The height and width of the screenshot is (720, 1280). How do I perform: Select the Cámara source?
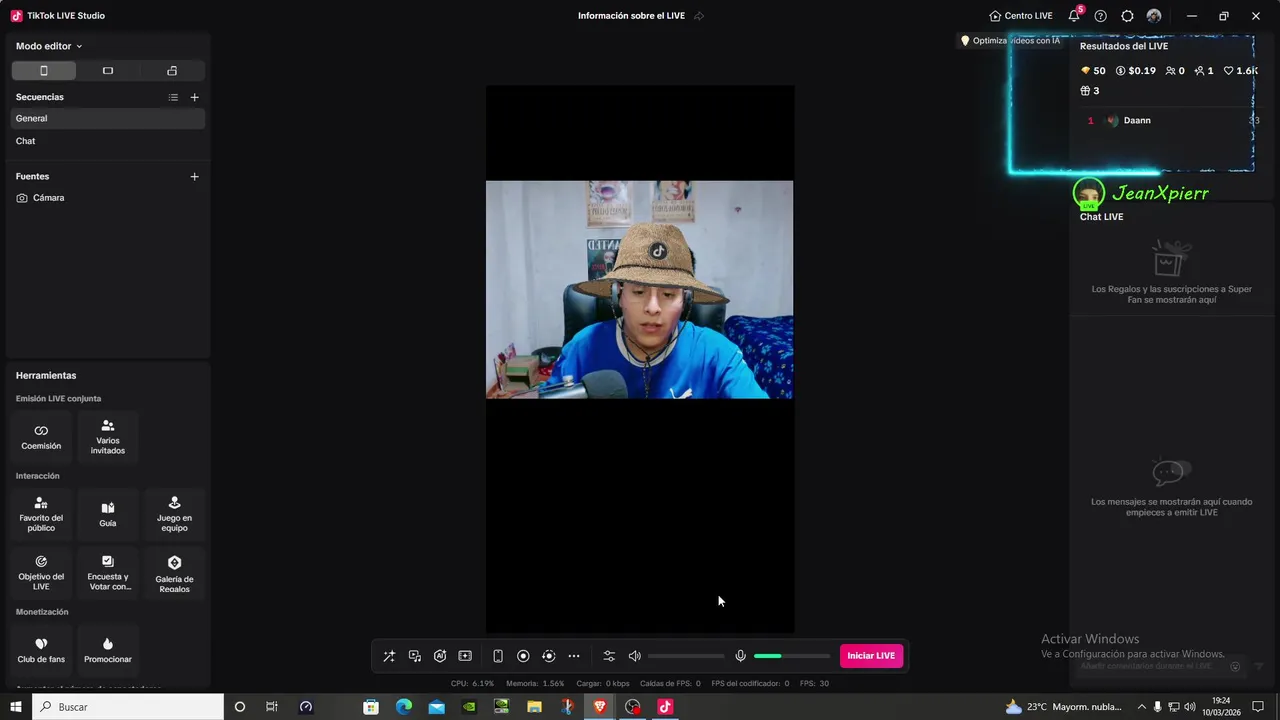108,198
